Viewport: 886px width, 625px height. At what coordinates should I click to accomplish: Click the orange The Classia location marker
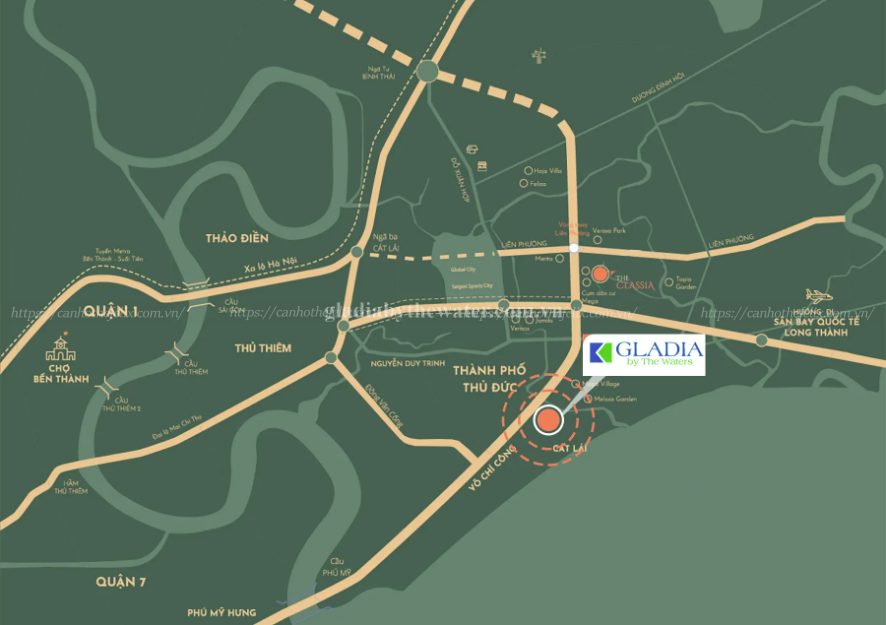(x=600, y=274)
